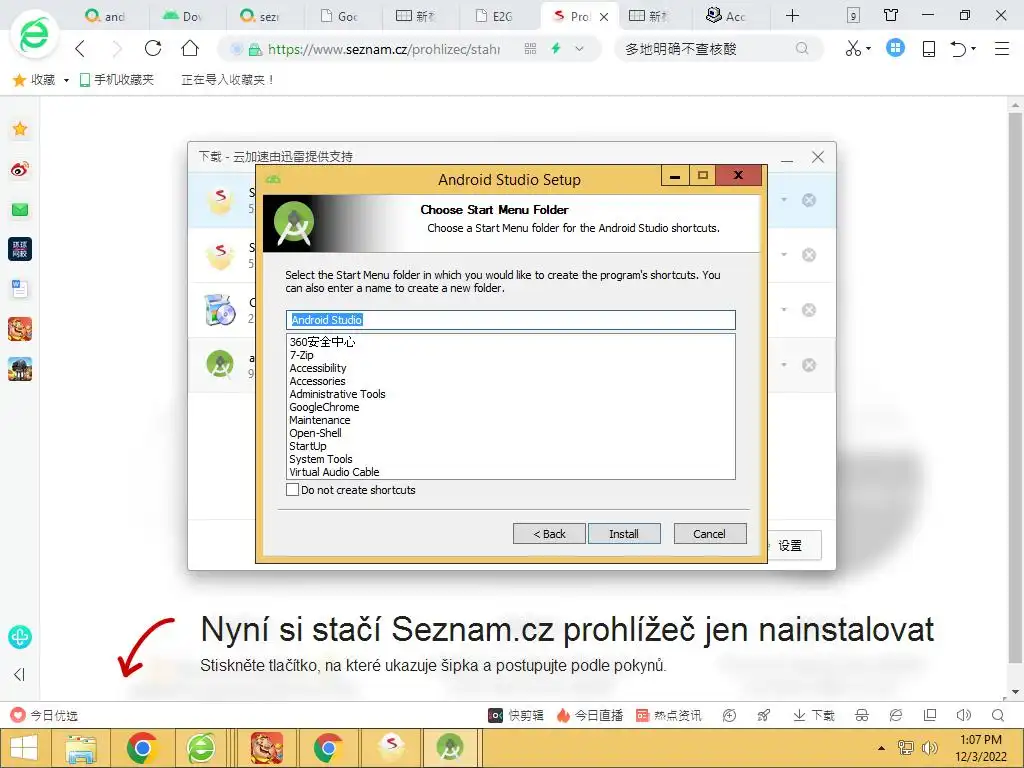Image resolution: width=1024 pixels, height=768 pixels.
Task: Click the search magnifier in search box
Action: click(x=802, y=48)
